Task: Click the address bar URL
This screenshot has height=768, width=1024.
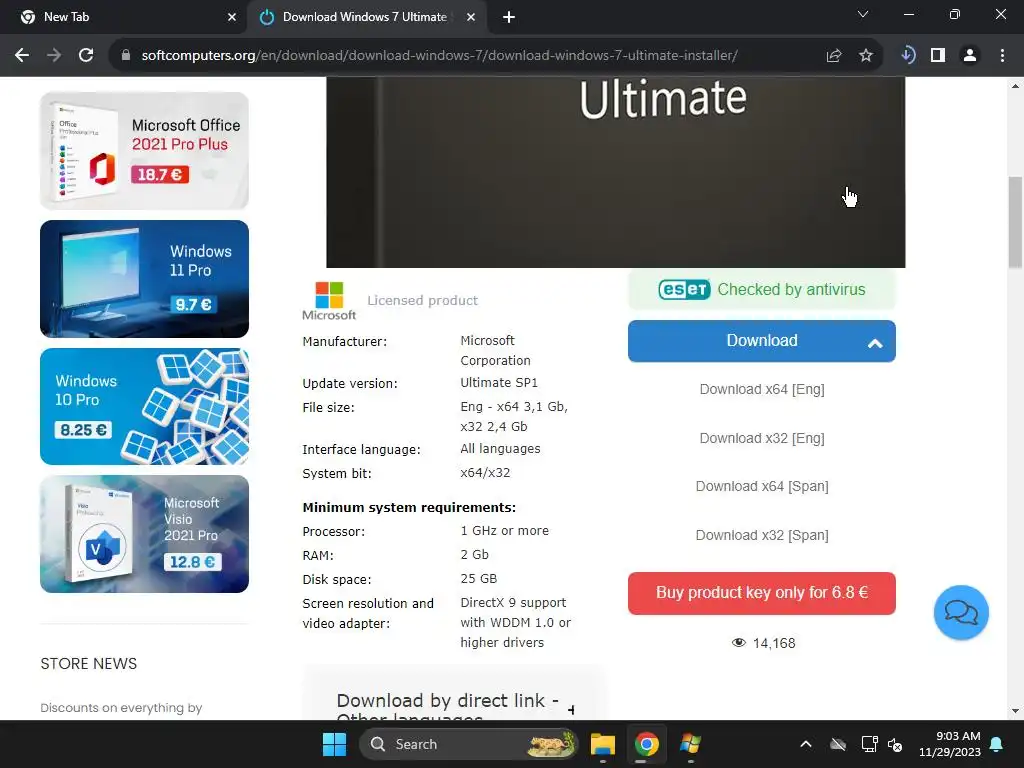Action: point(440,56)
